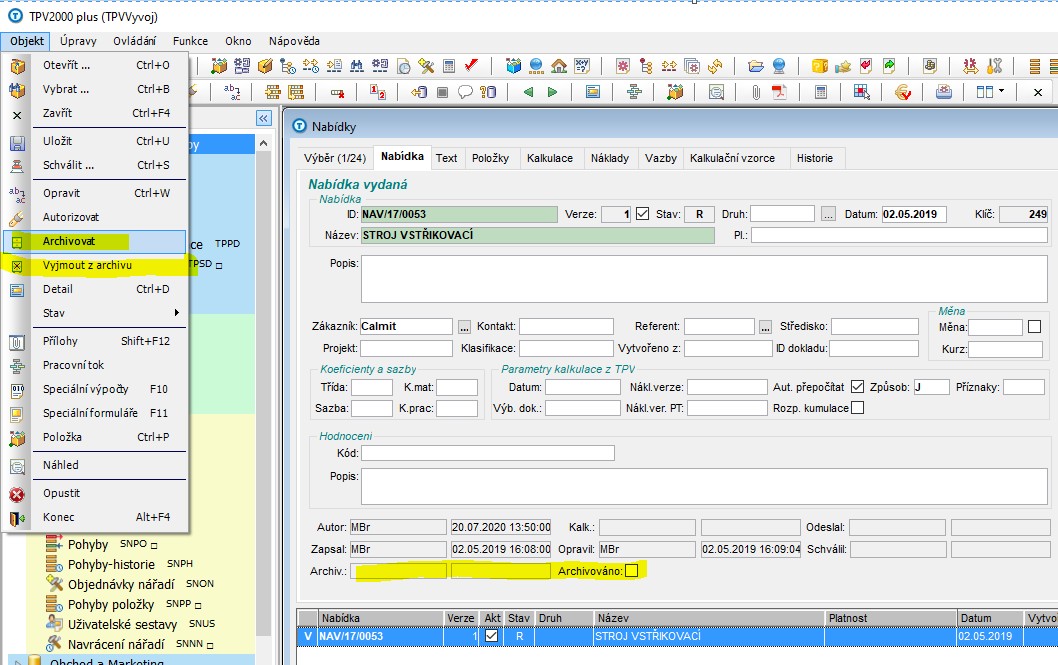Screen dimensions: 1058x665
Task: Expand the Stav submenu arrow
Action: point(177,312)
